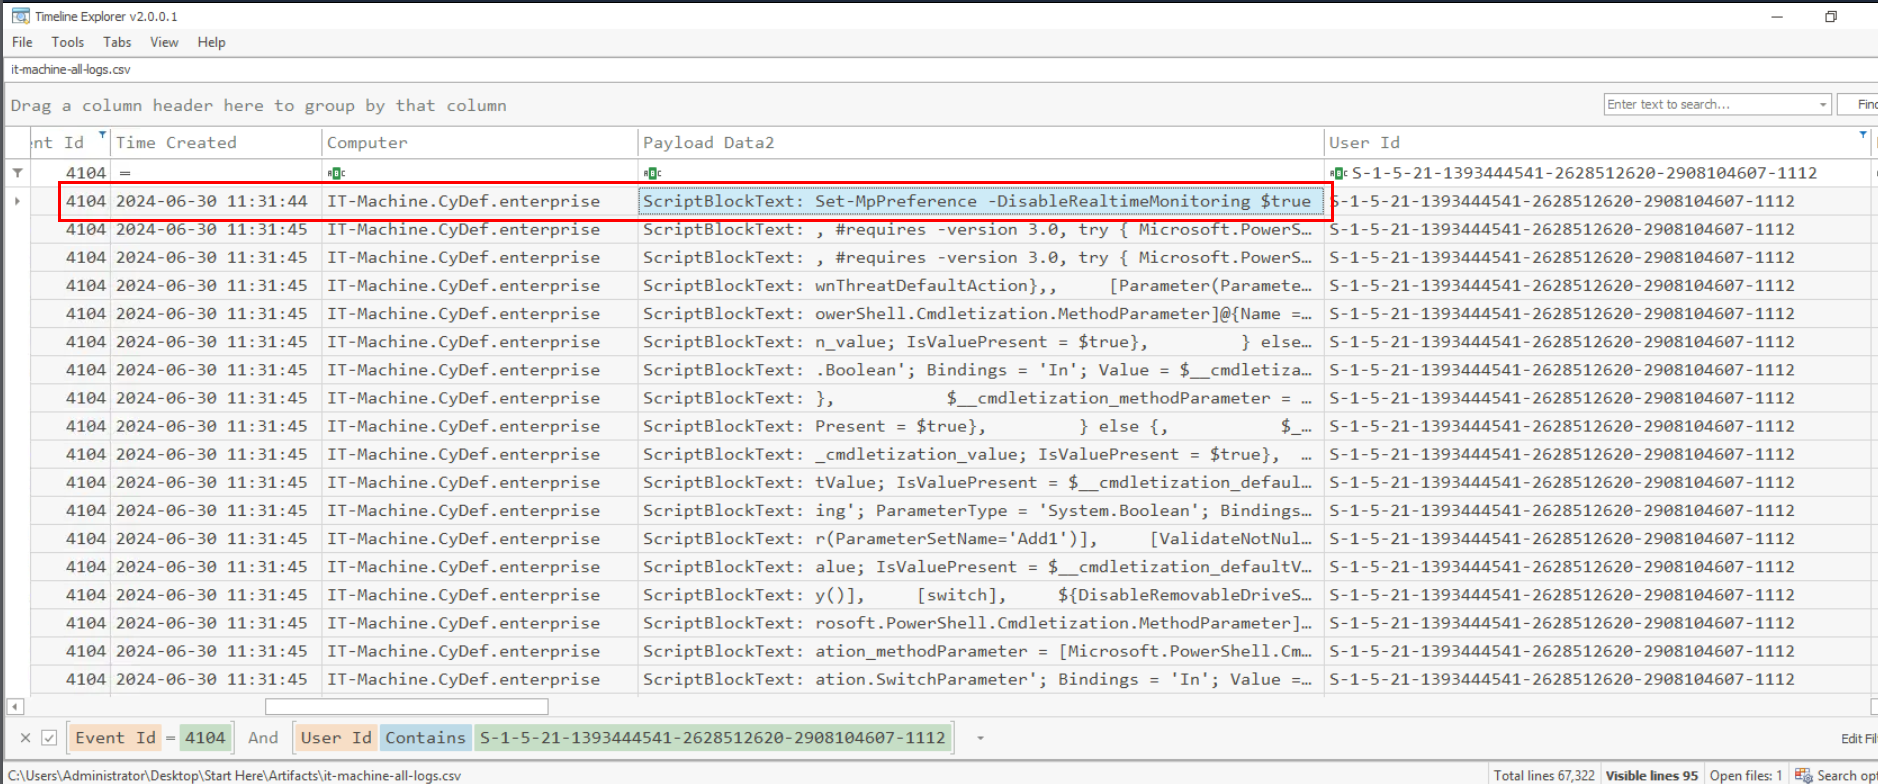Screen dimensions: 1878x784
Task: Click the Payload Data2 filter row condition icon
Action: (x=653, y=173)
